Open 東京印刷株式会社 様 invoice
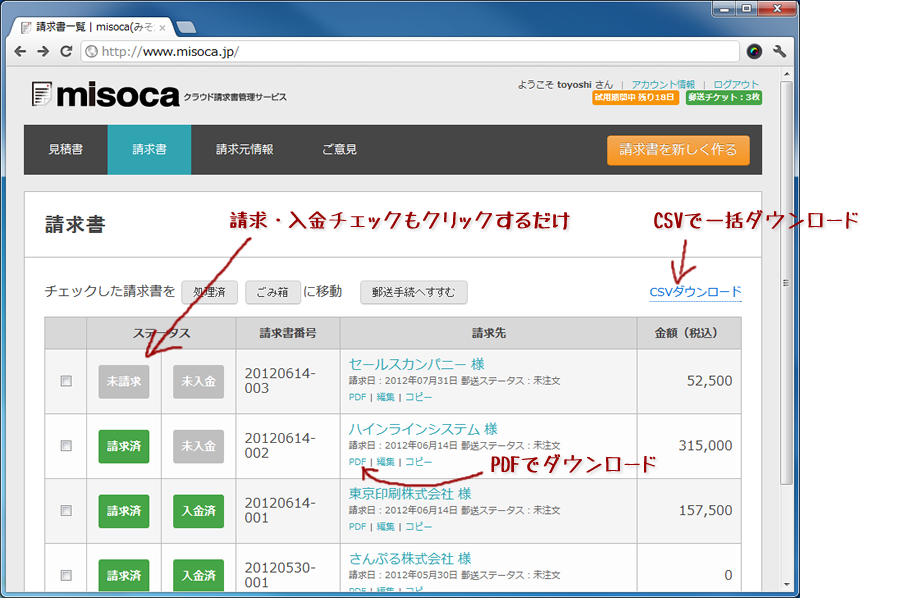The height and width of the screenshot is (598, 900). (x=410, y=494)
